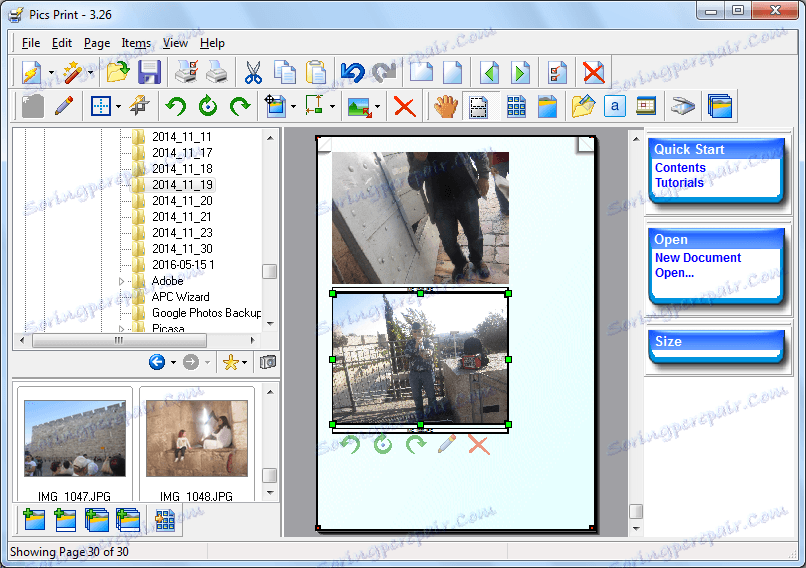Viewport: 806px width, 568px height.
Task: Click the Open... link
Action: 674,273
